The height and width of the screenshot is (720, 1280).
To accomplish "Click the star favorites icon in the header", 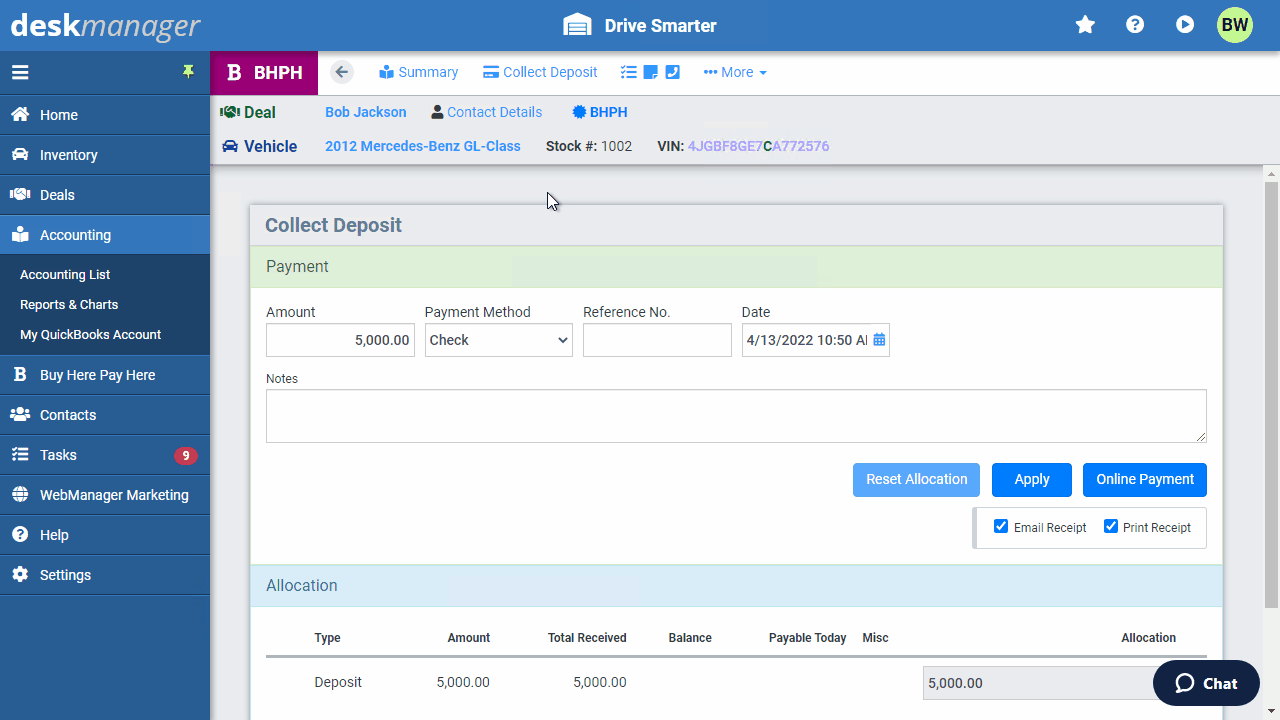I will (x=1085, y=25).
